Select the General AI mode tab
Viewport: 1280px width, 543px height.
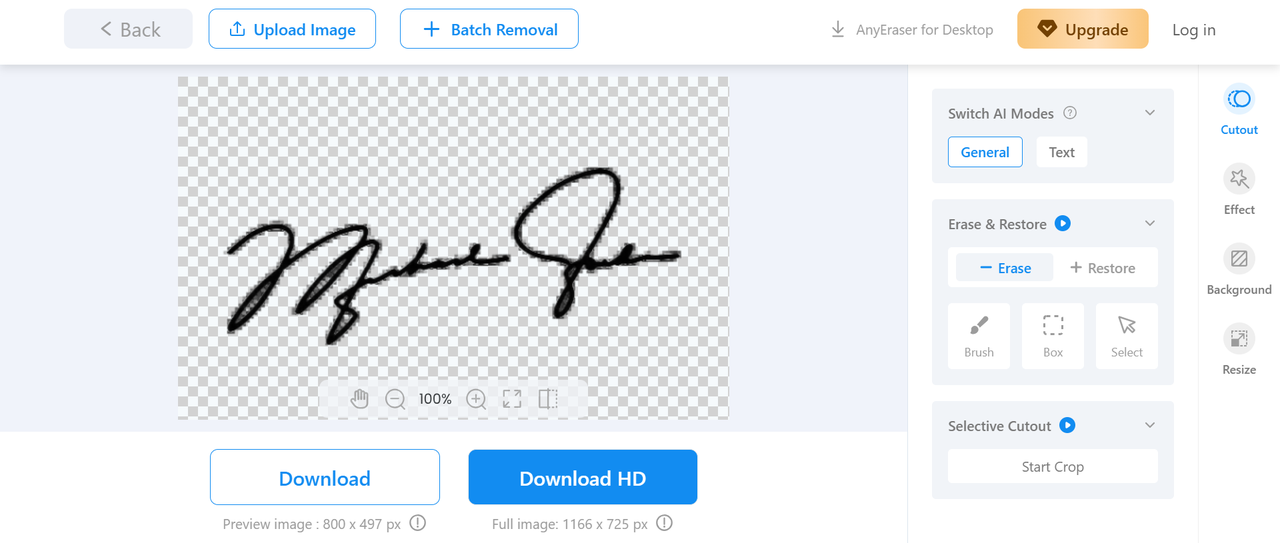(985, 152)
